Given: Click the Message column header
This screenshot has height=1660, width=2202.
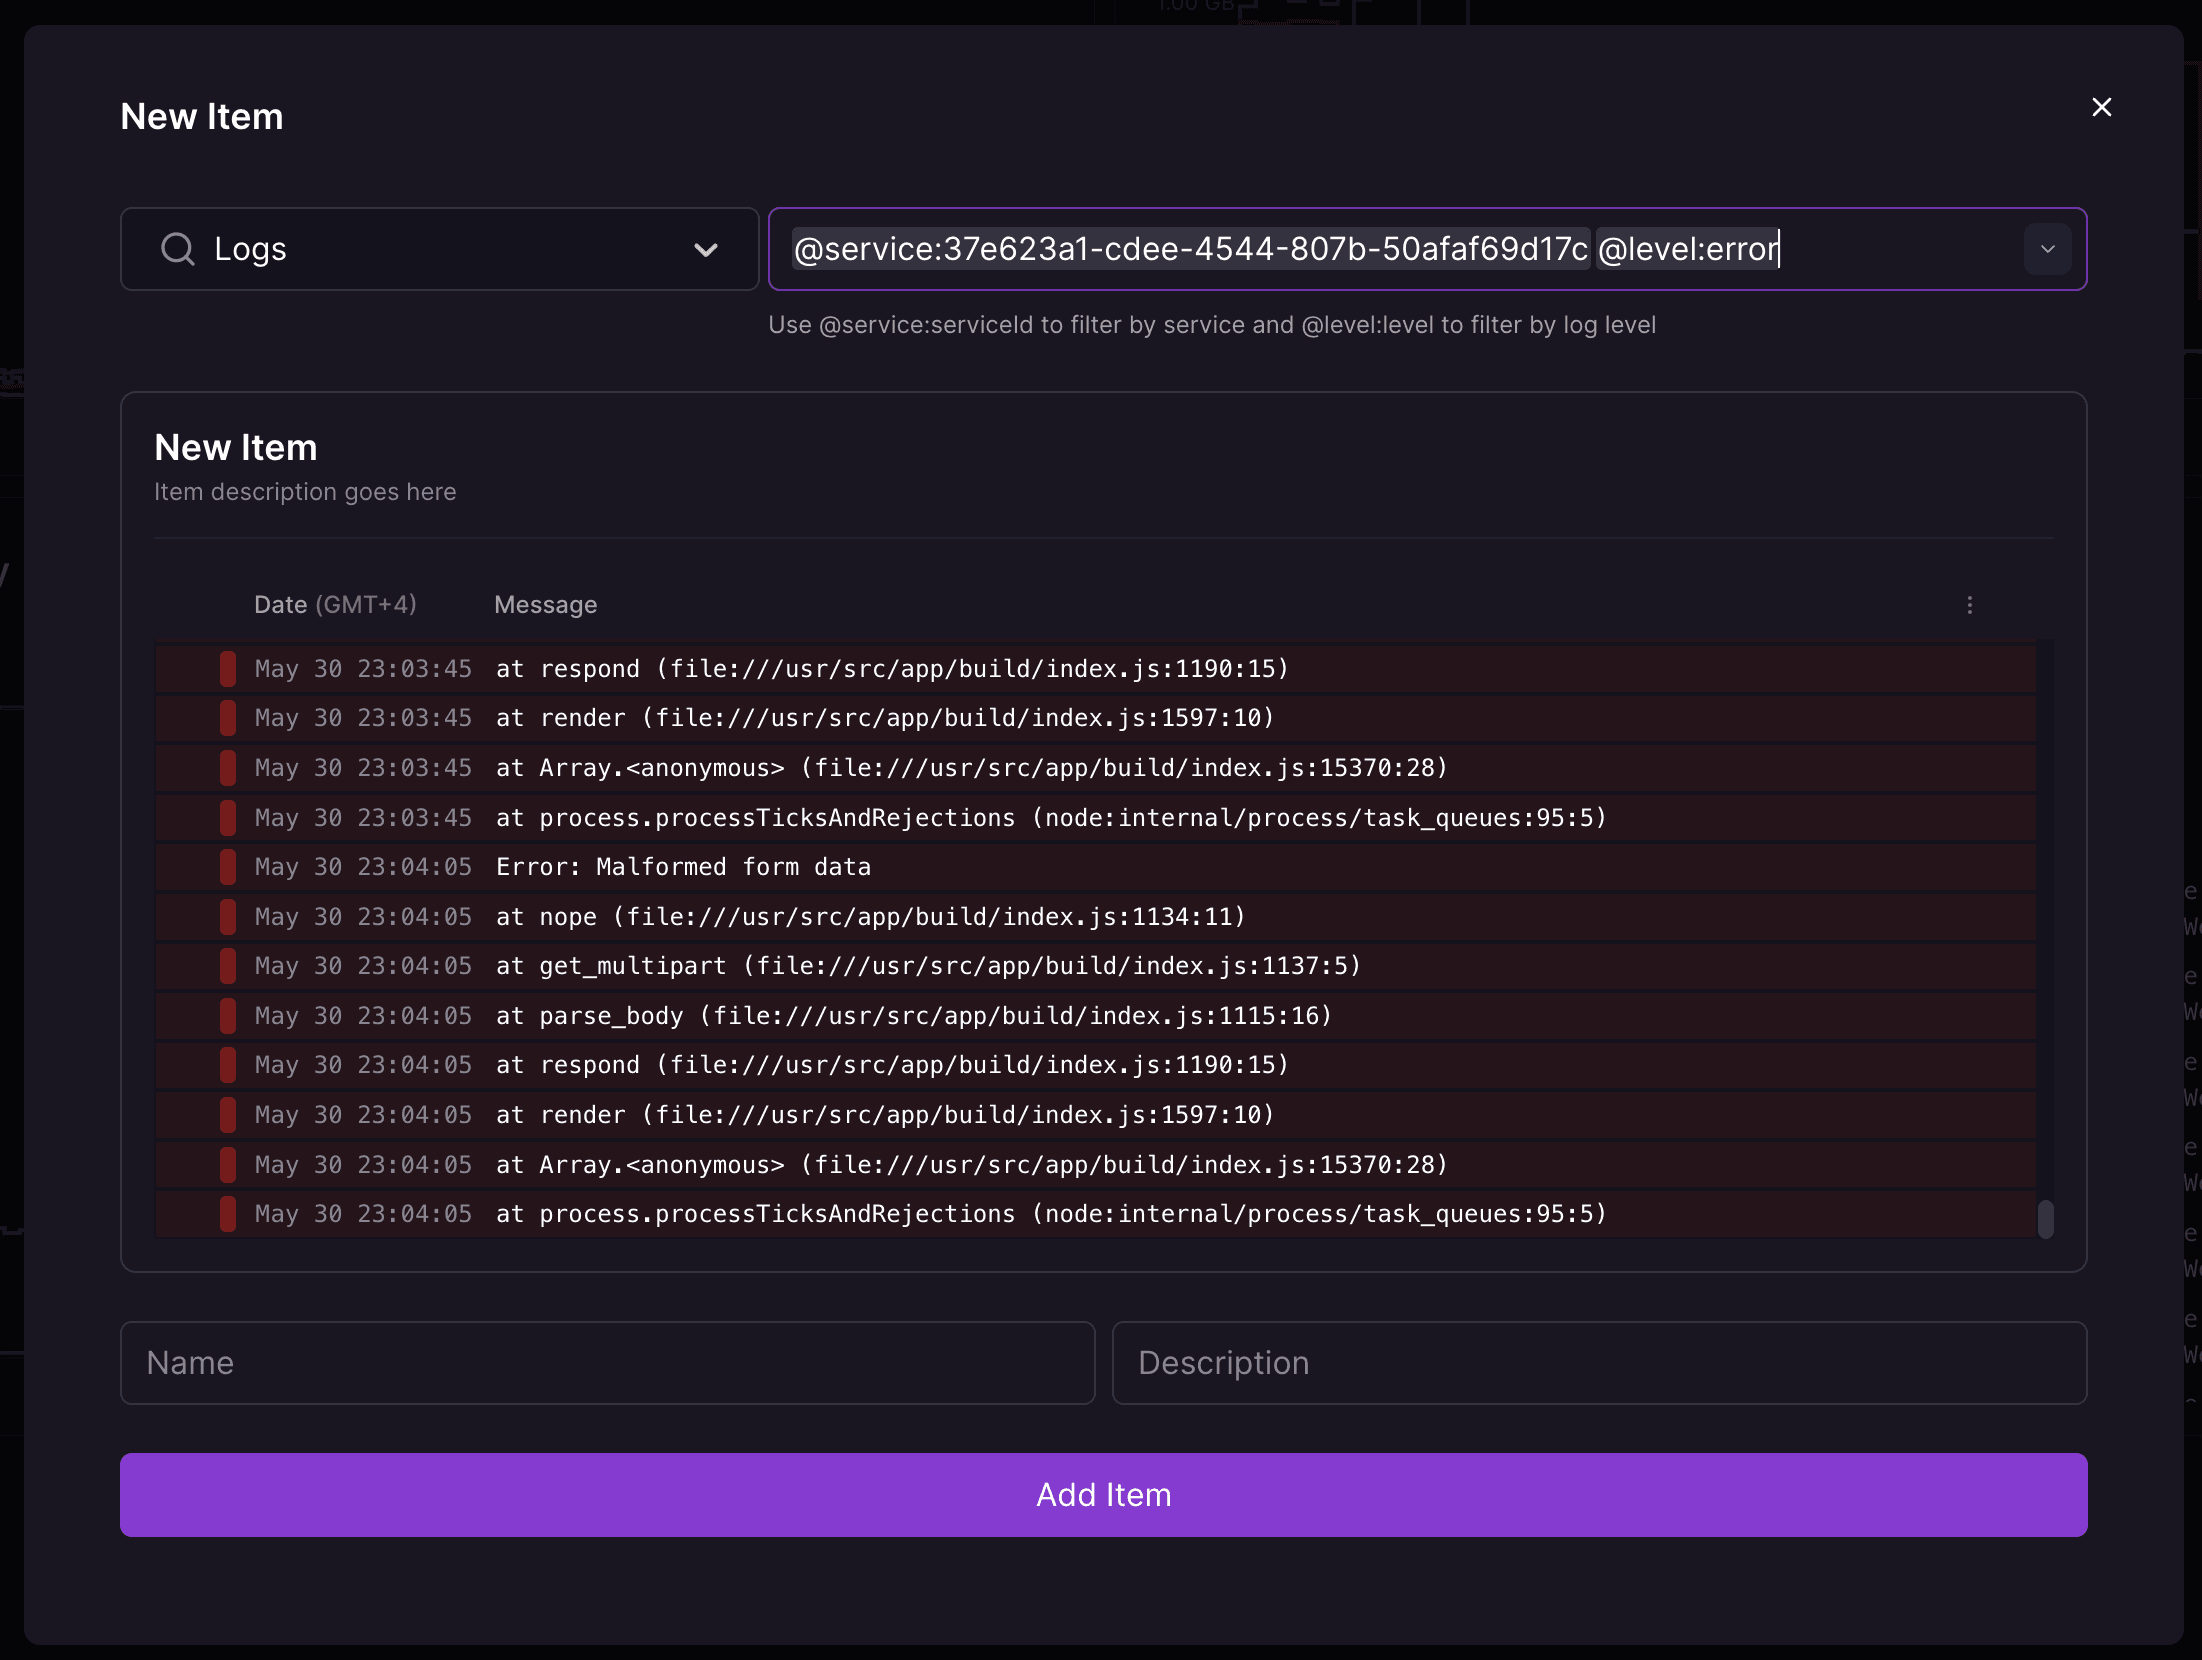Looking at the screenshot, I should pos(545,605).
